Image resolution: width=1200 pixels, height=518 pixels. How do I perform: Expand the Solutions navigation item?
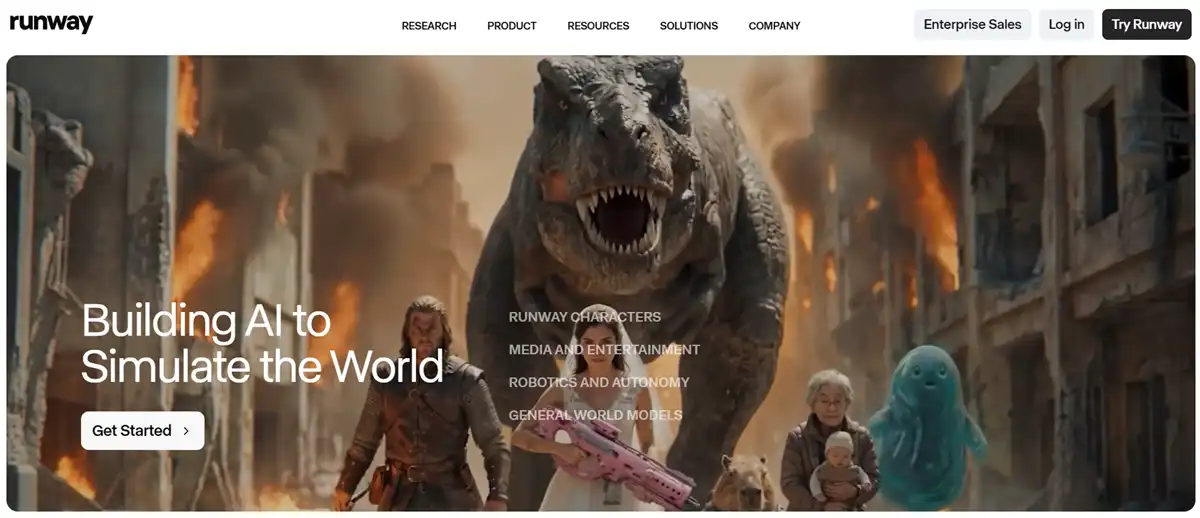(x=689, y=26)
